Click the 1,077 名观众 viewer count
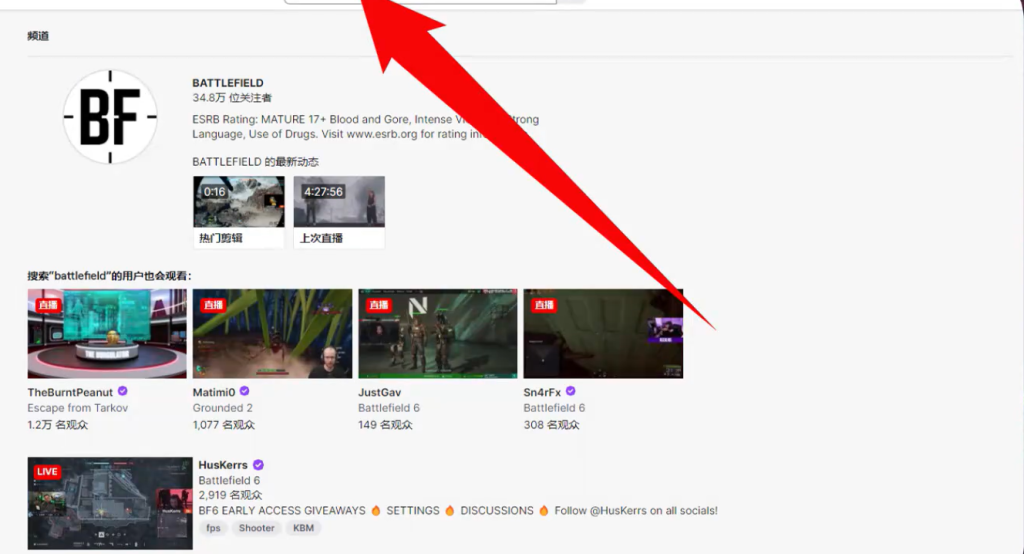This screenshot has width=1024, height=554. tap(223, 425)
